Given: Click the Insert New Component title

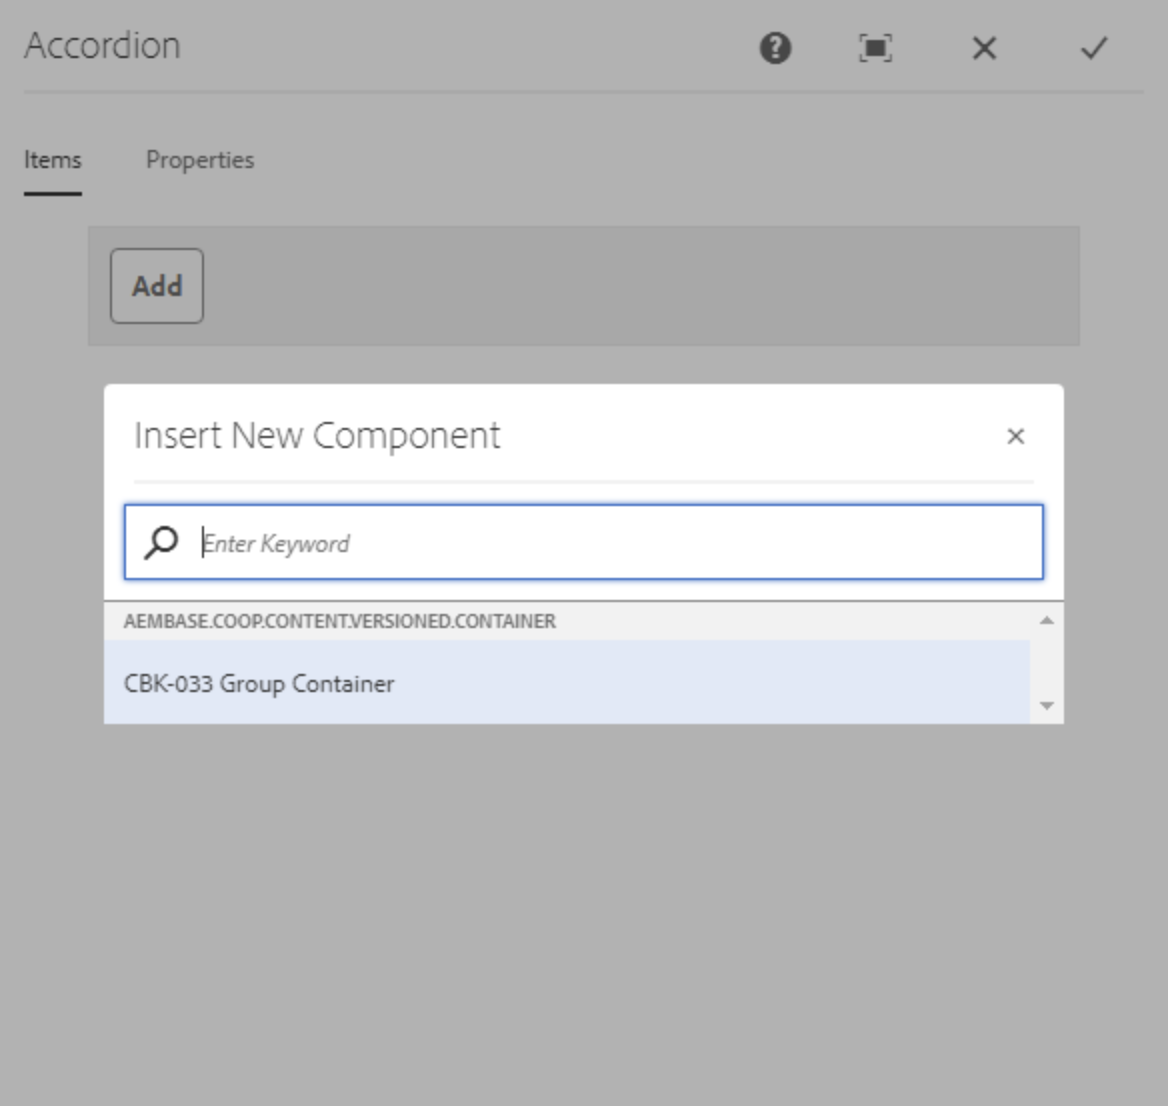Looking at the screenshot, I should click(x=316, y=436).
